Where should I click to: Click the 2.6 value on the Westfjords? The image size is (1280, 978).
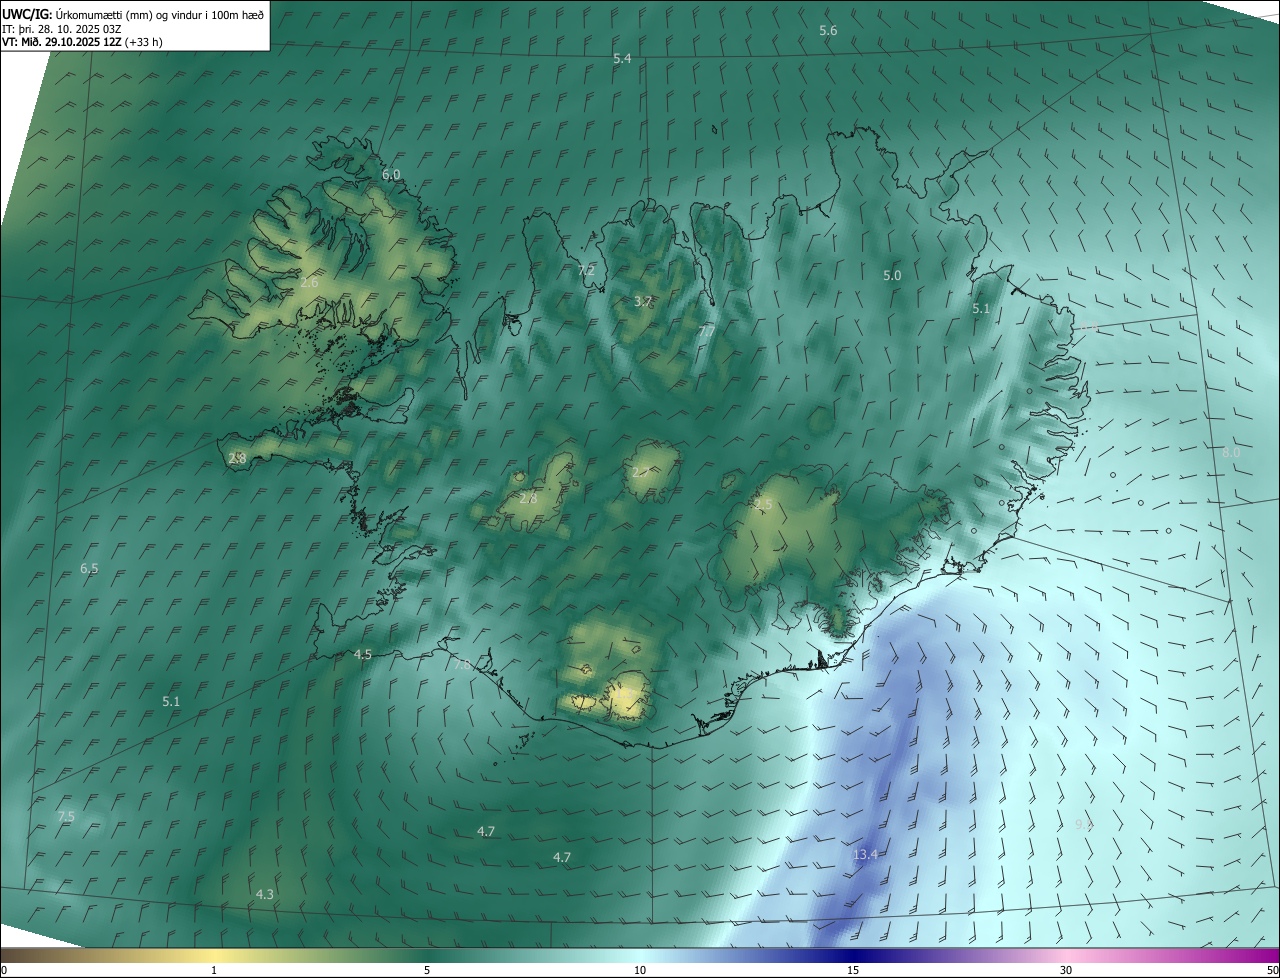click(309, 283)
